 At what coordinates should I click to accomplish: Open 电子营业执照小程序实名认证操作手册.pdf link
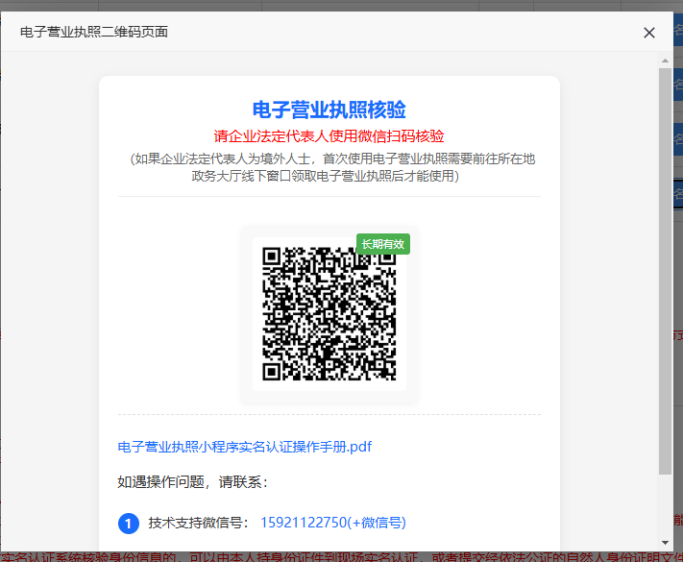click(x=245, y=447)
